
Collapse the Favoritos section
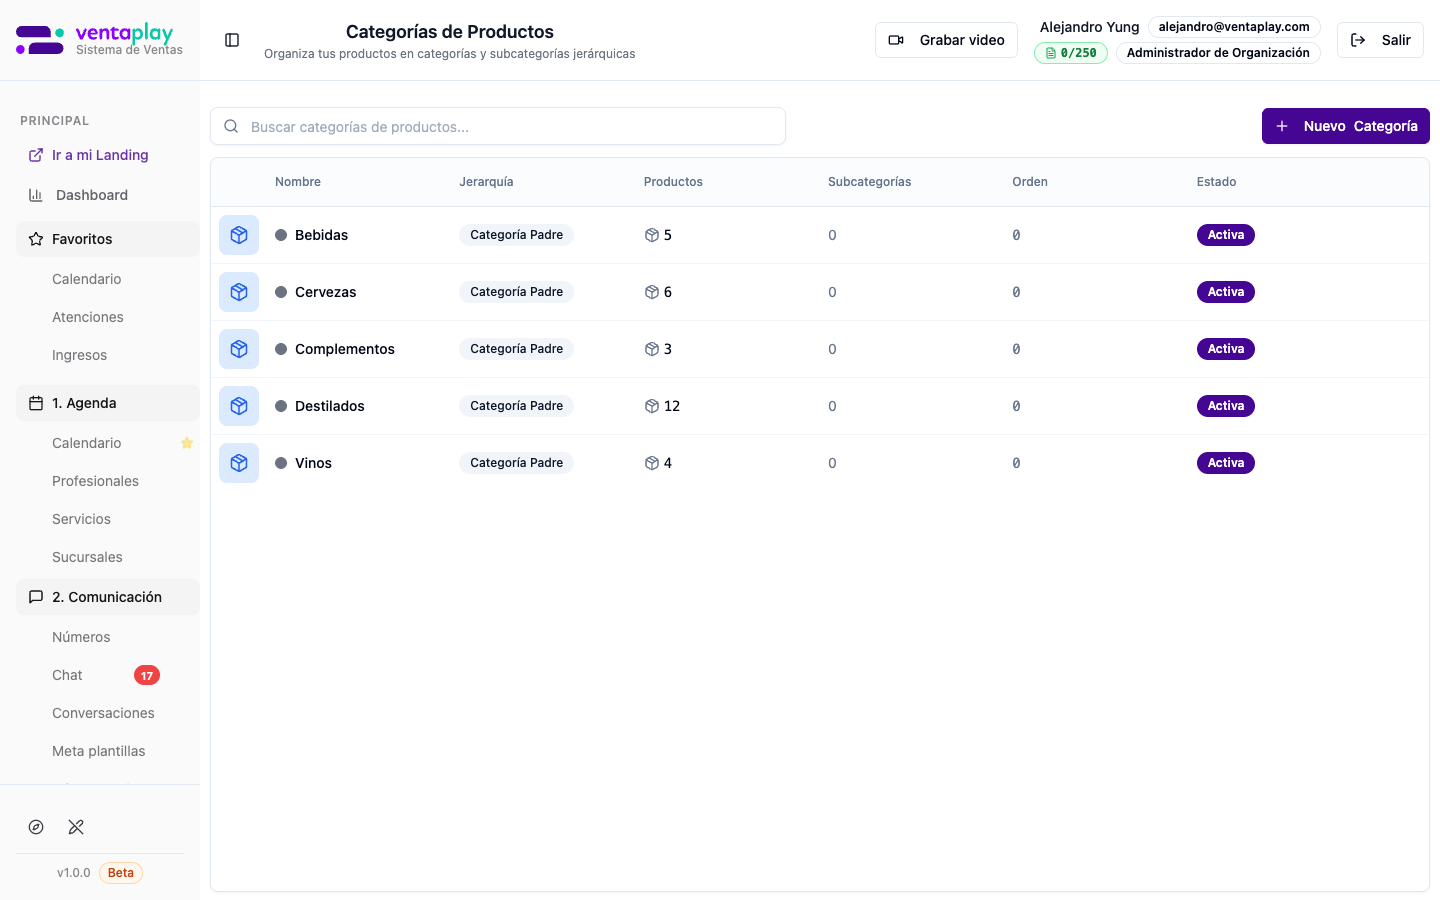coord(108,239)
